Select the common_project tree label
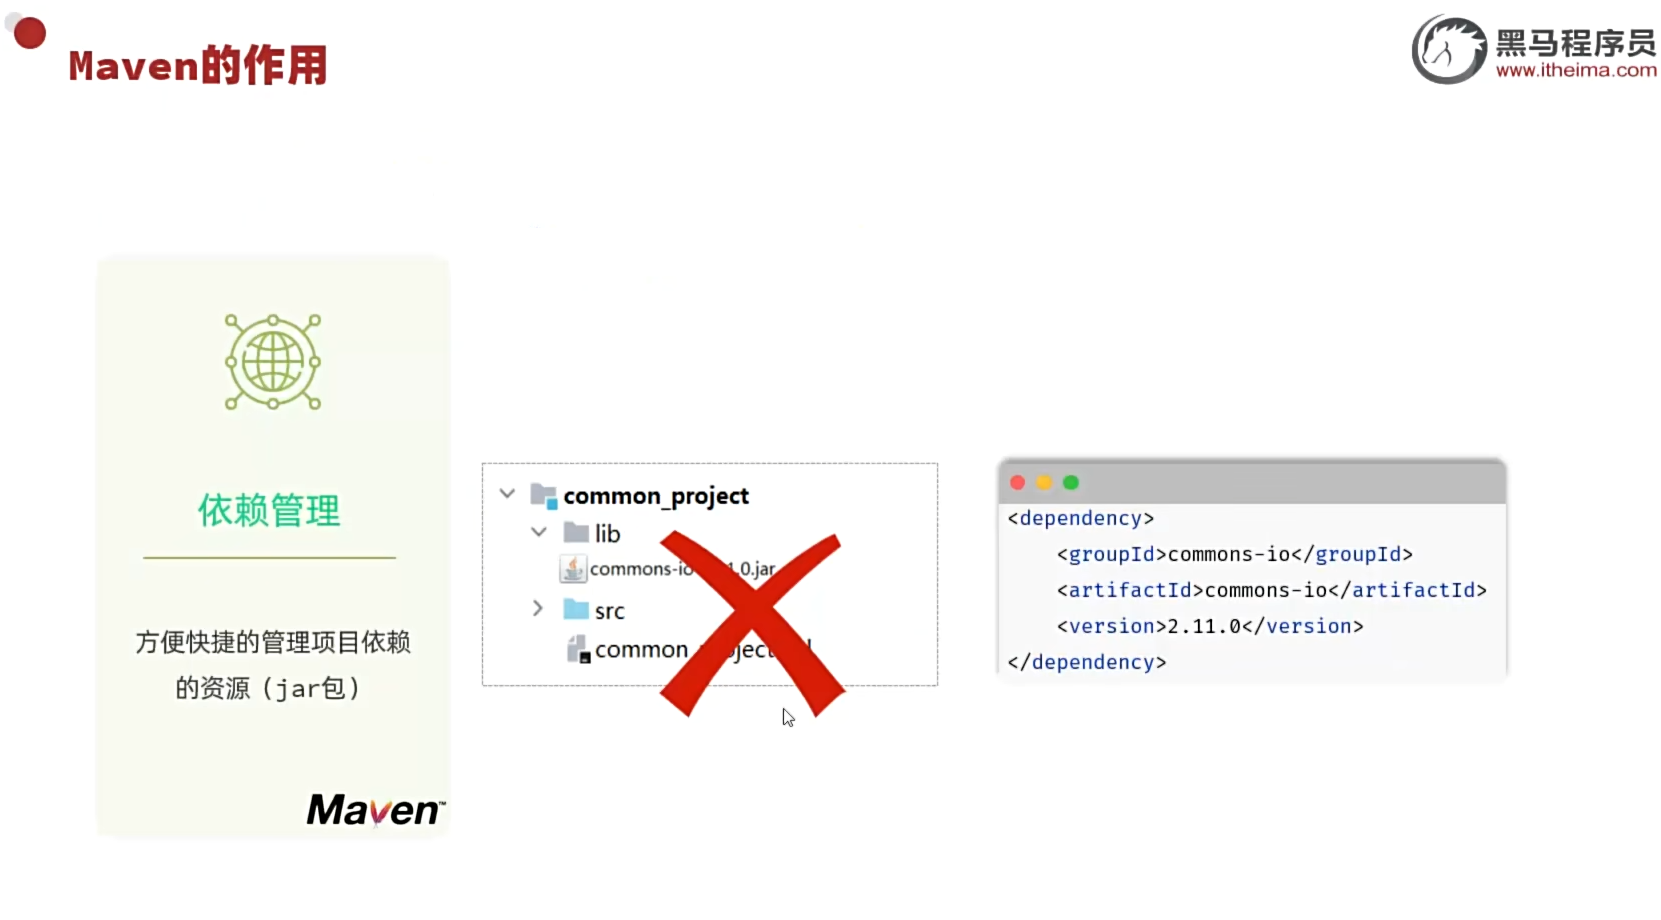 point(656,496)
